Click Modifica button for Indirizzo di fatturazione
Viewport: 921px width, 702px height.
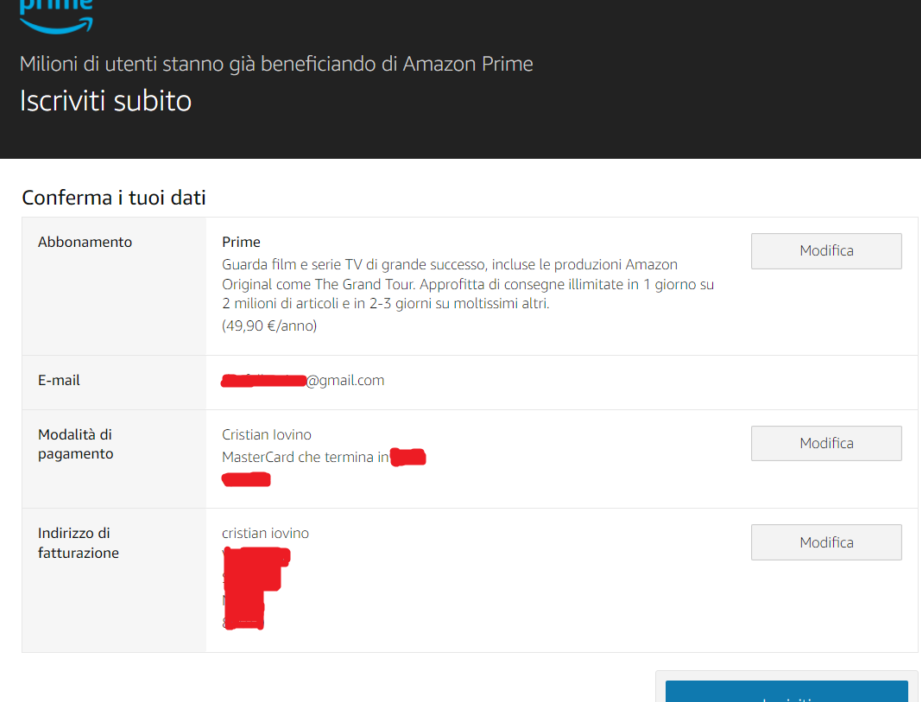(826, 542)
